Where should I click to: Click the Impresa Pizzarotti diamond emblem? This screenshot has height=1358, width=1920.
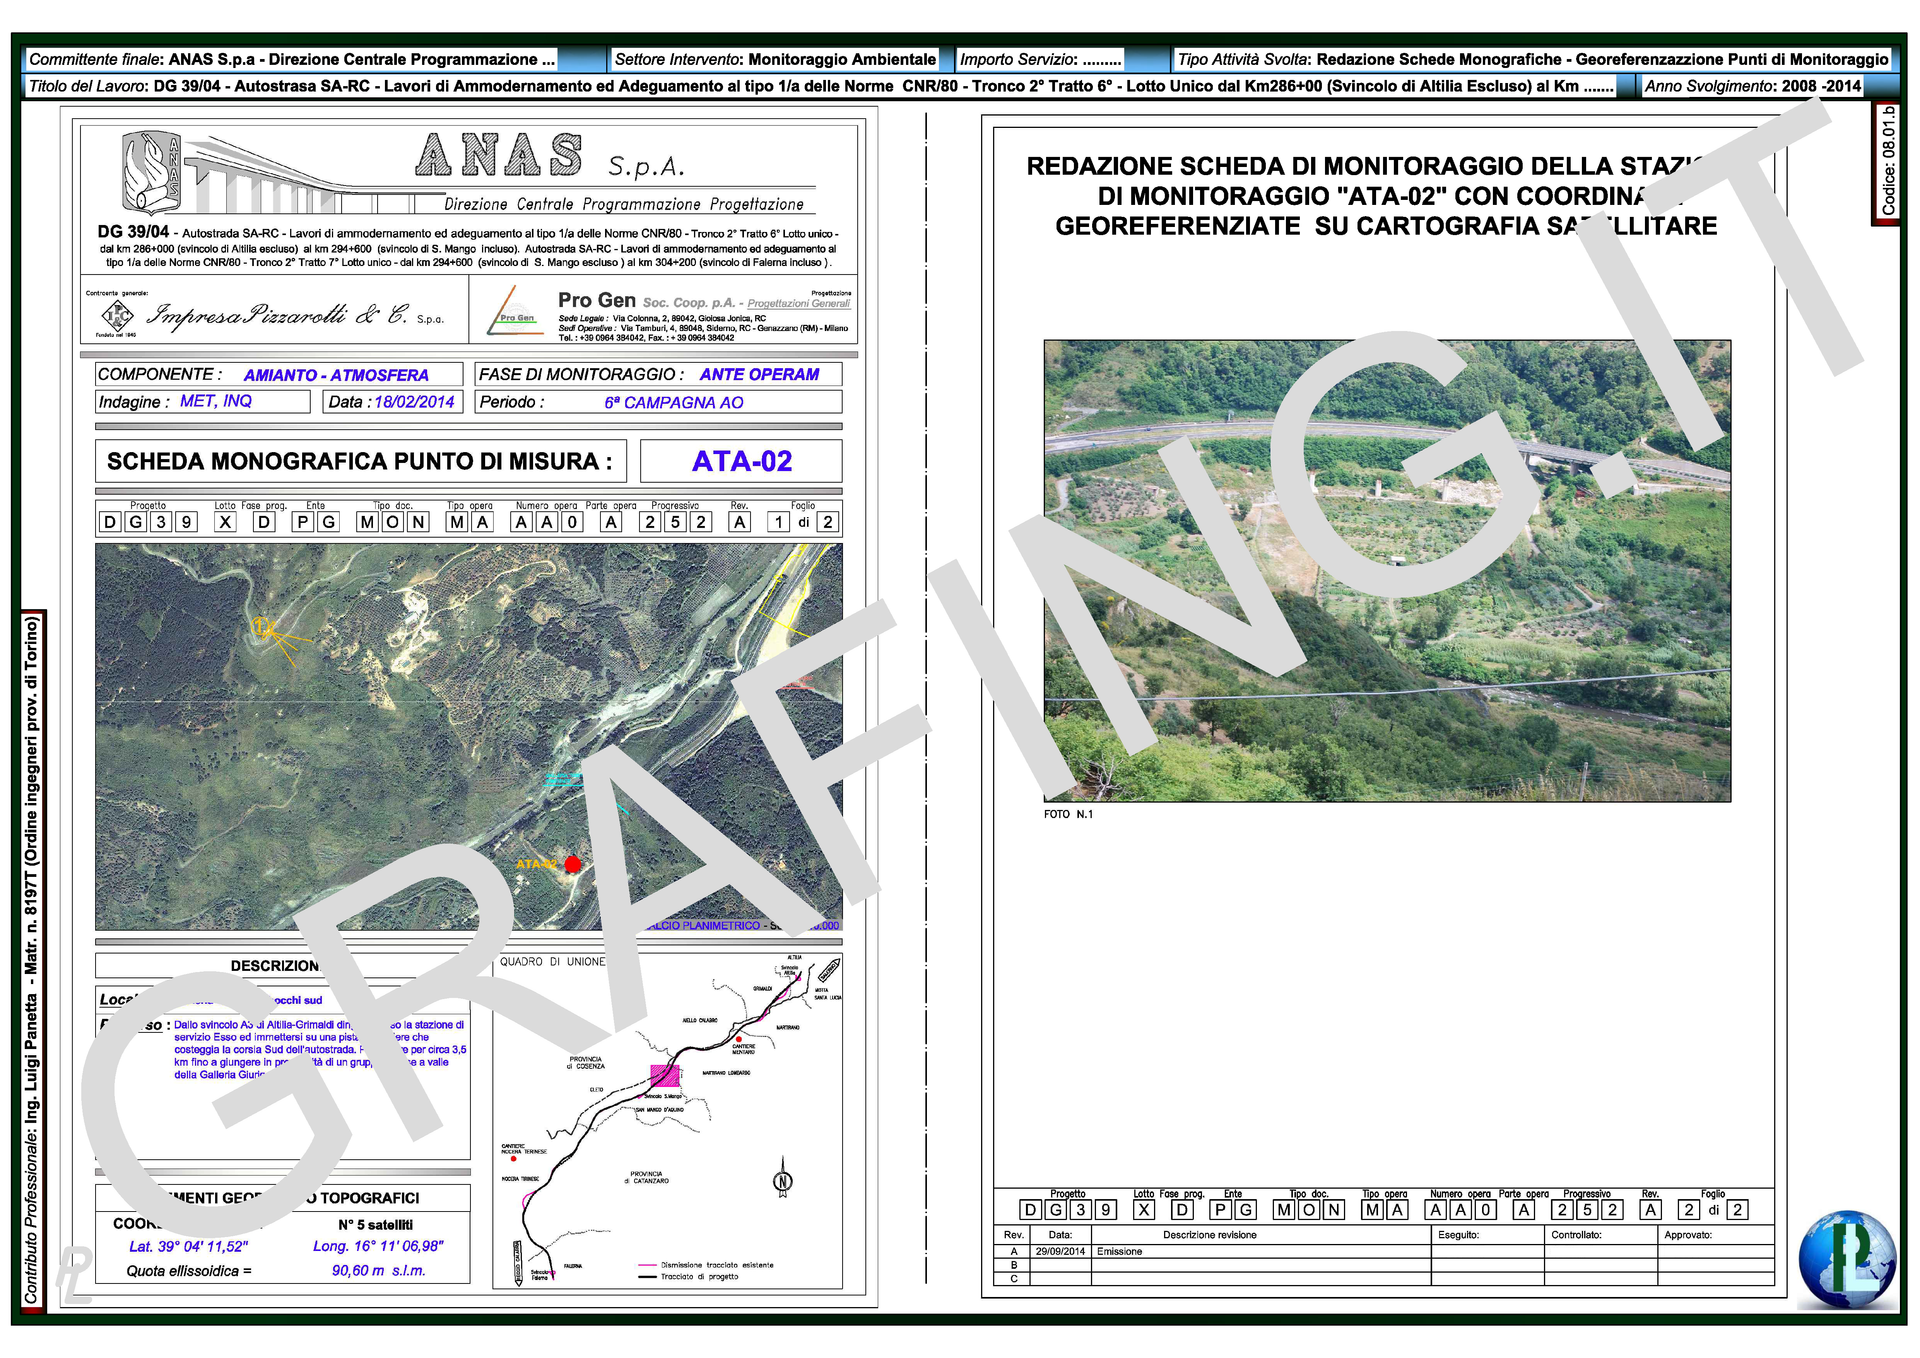coord(118,316)
